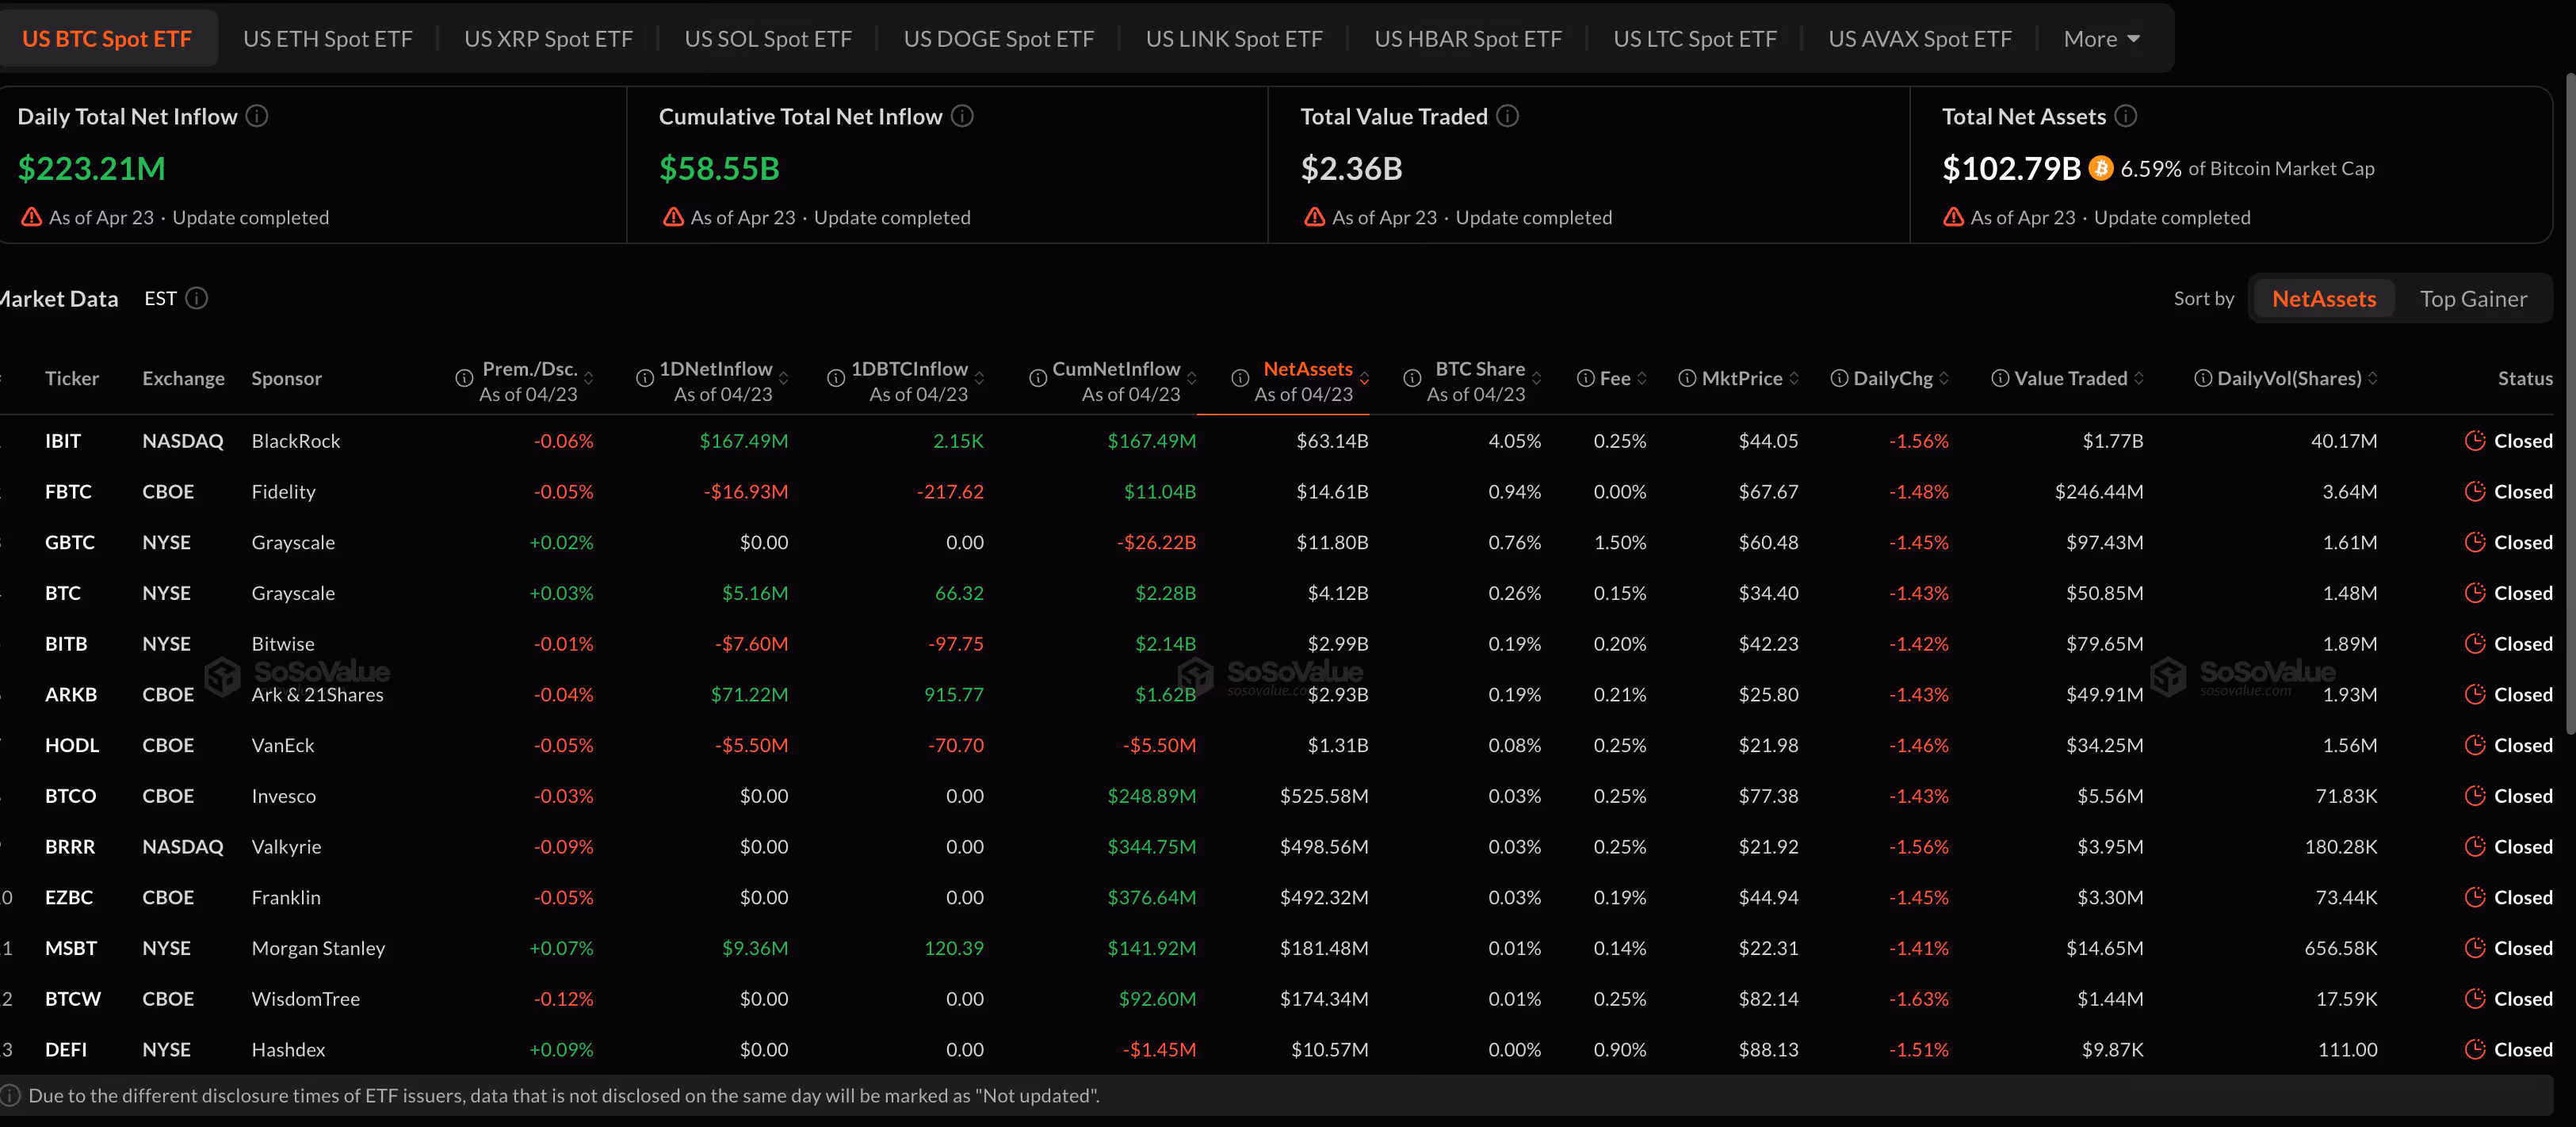Switch to US ETH Spot ETF tab
The height and width of the screenshot is (1127, 2576).
pos(328,39)
